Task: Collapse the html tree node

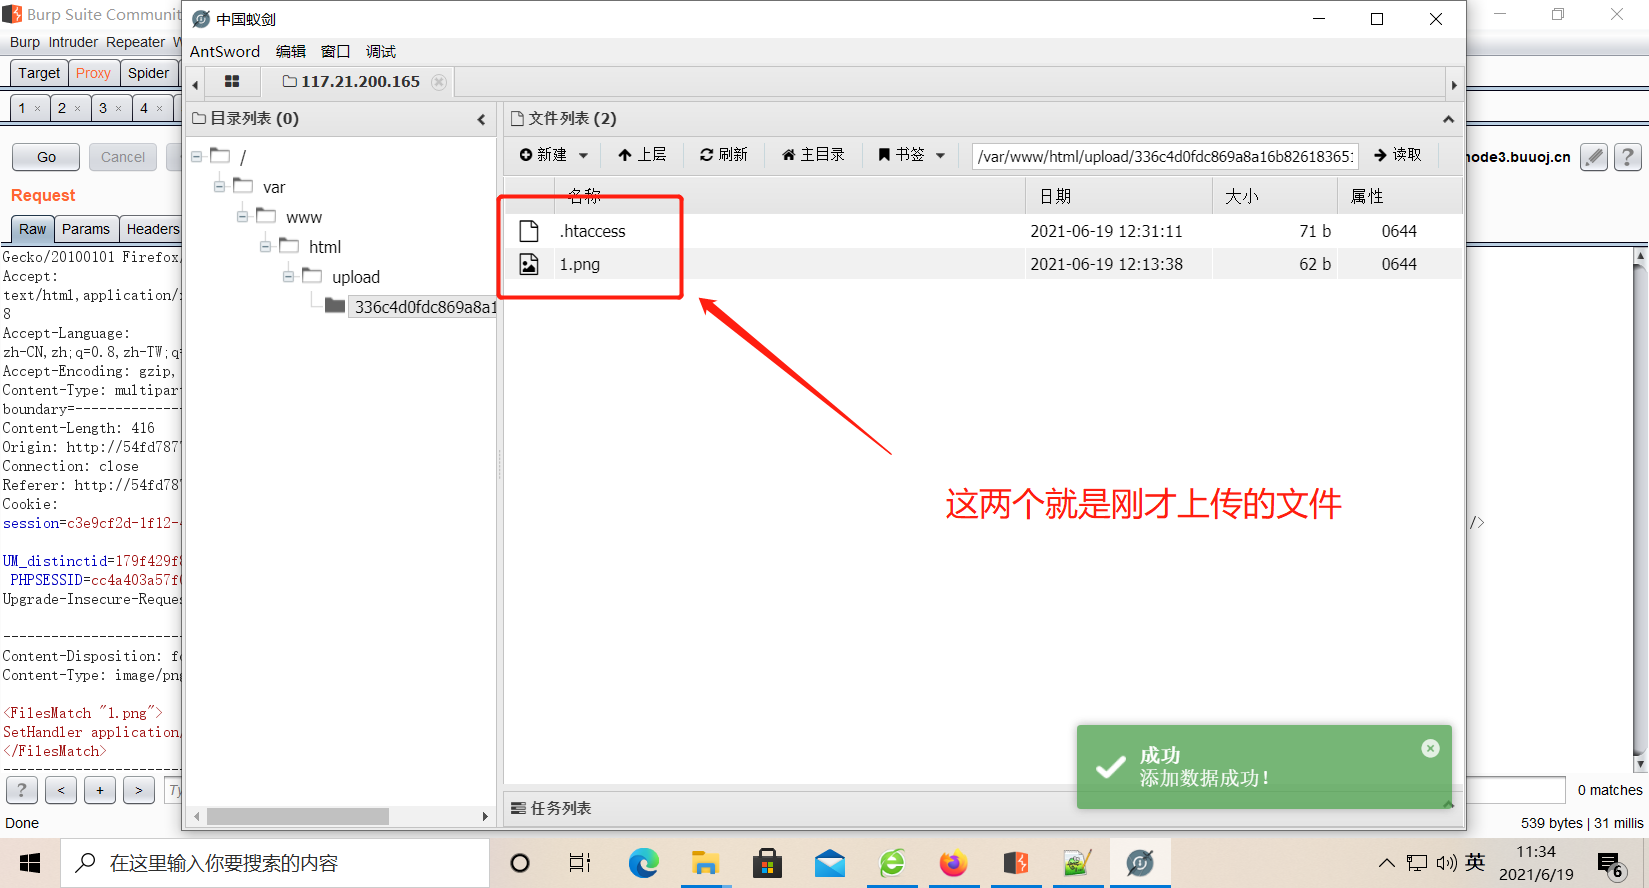Action: click(x=265, y=246)
